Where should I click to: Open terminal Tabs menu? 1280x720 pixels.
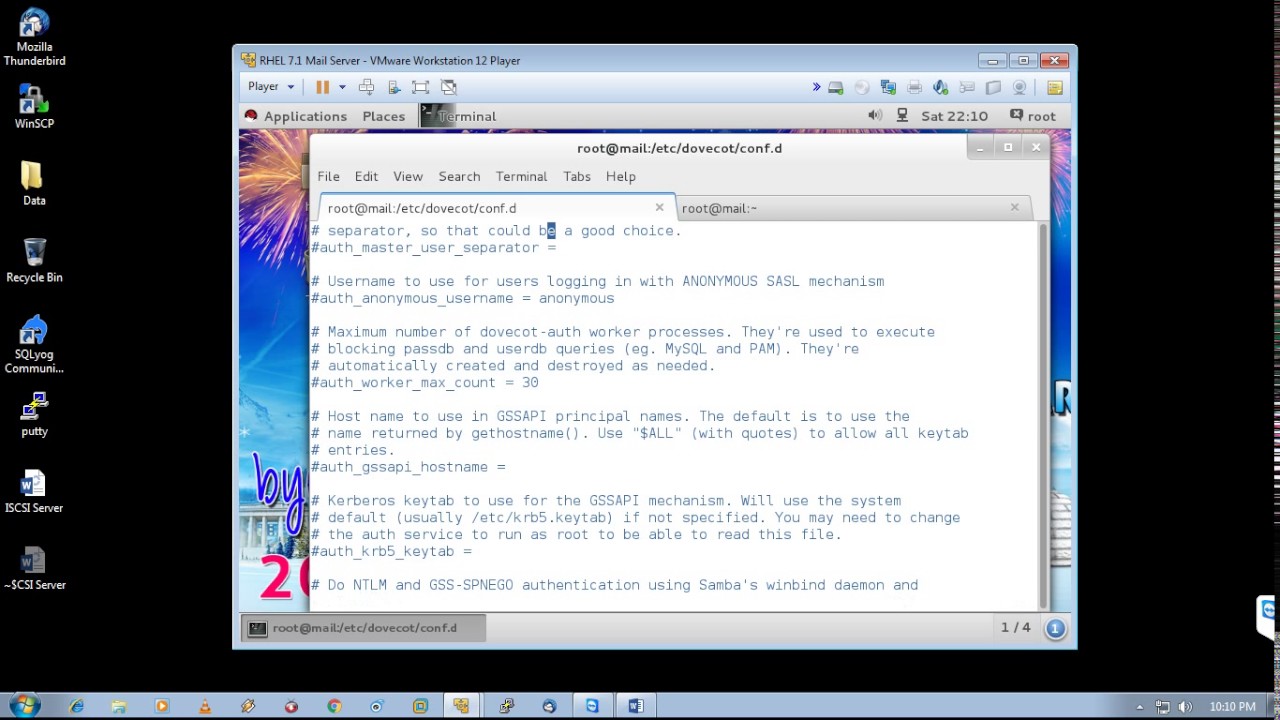[577, 176]
